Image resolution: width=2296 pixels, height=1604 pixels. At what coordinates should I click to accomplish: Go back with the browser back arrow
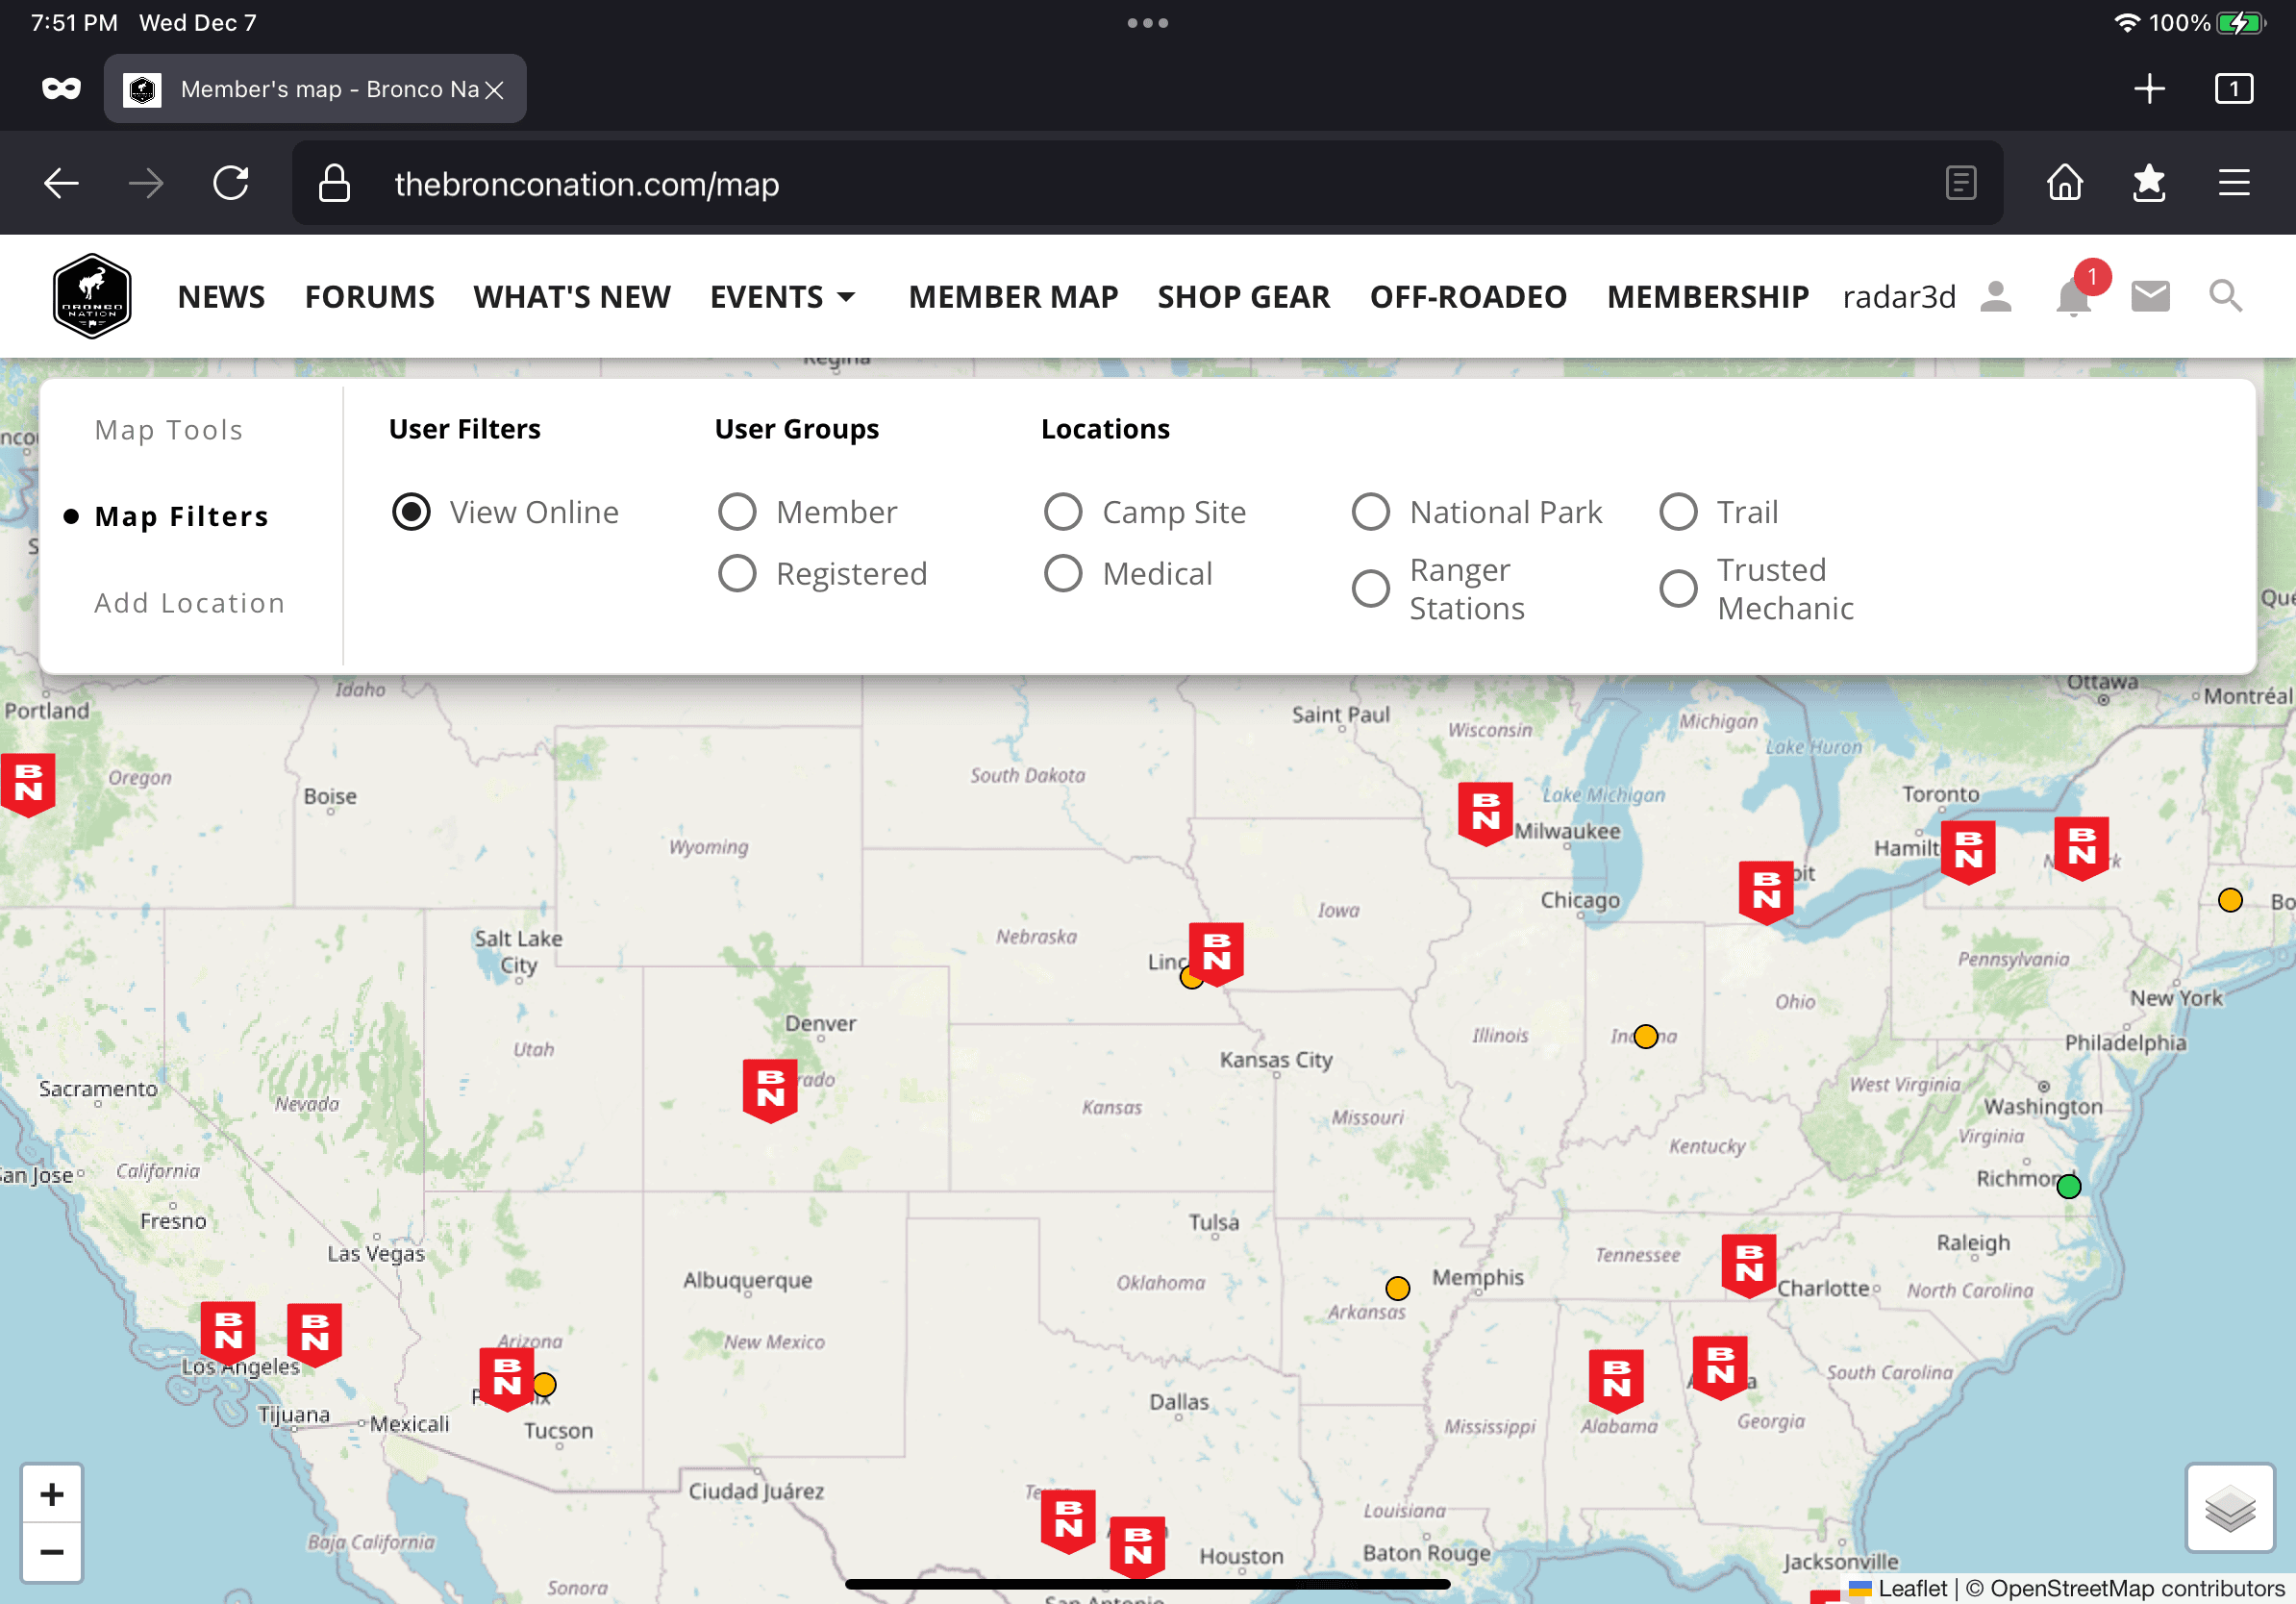point(61,183)
